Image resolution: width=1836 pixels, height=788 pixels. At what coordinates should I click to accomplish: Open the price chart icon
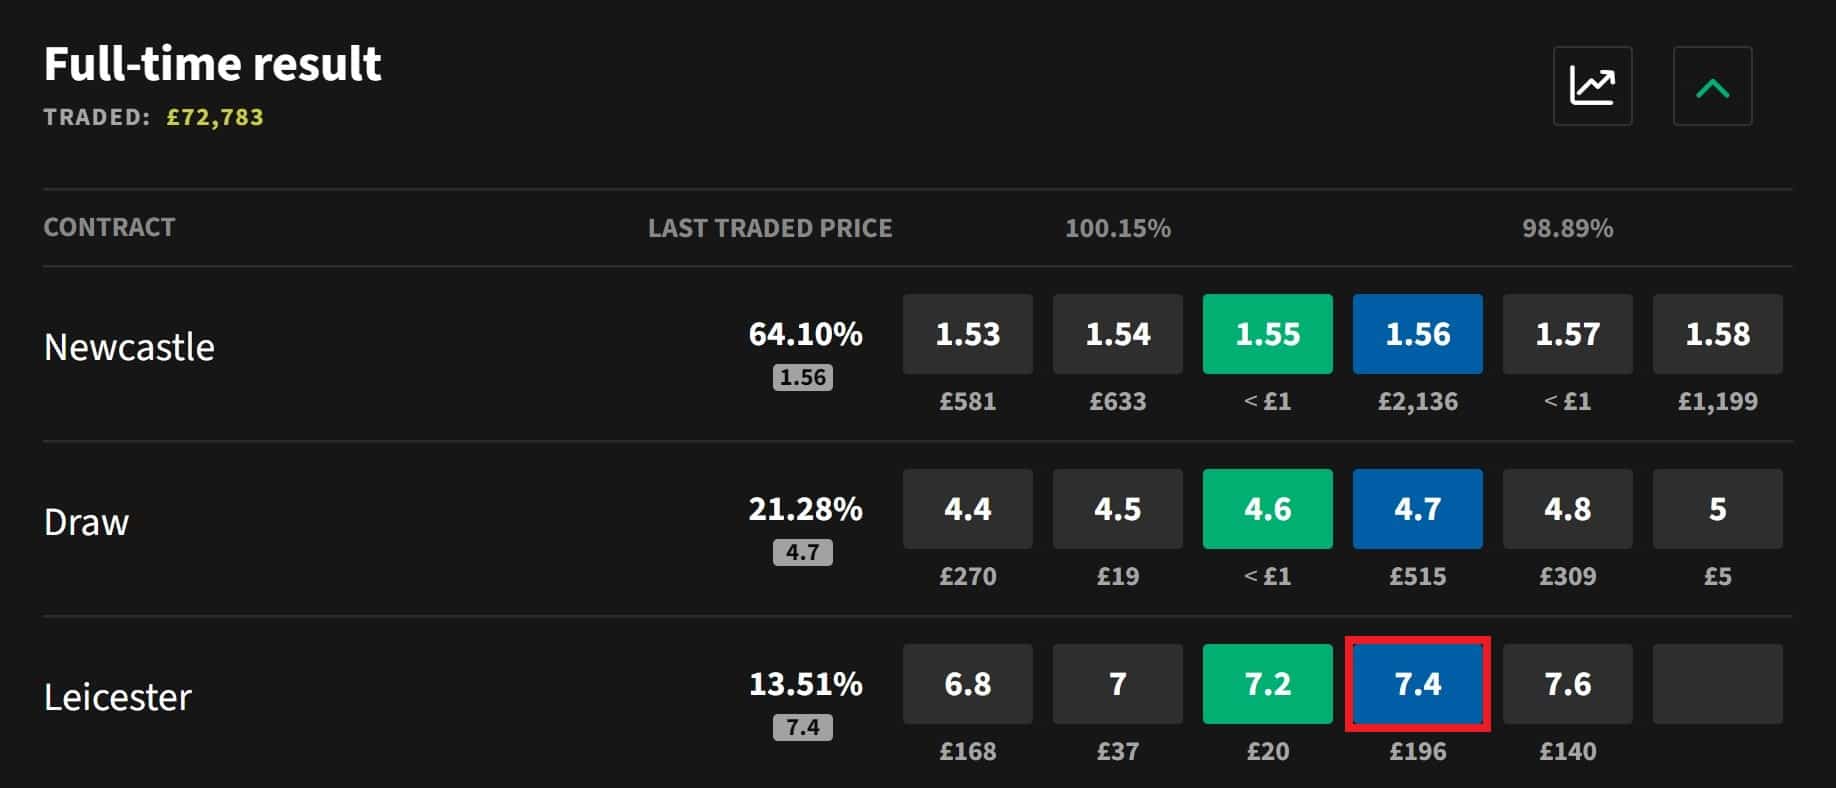1592,86
